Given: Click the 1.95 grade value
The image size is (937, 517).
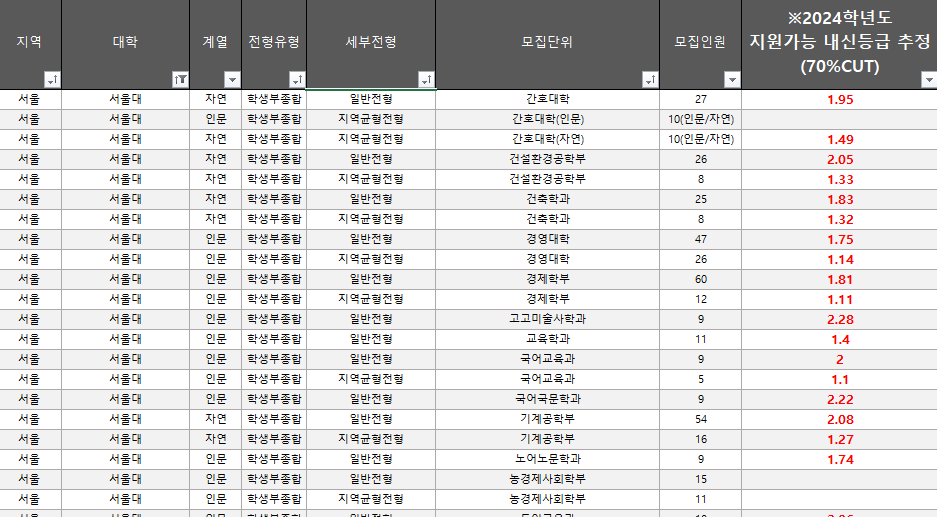Looking at the screenshot, I should (840, 100).
